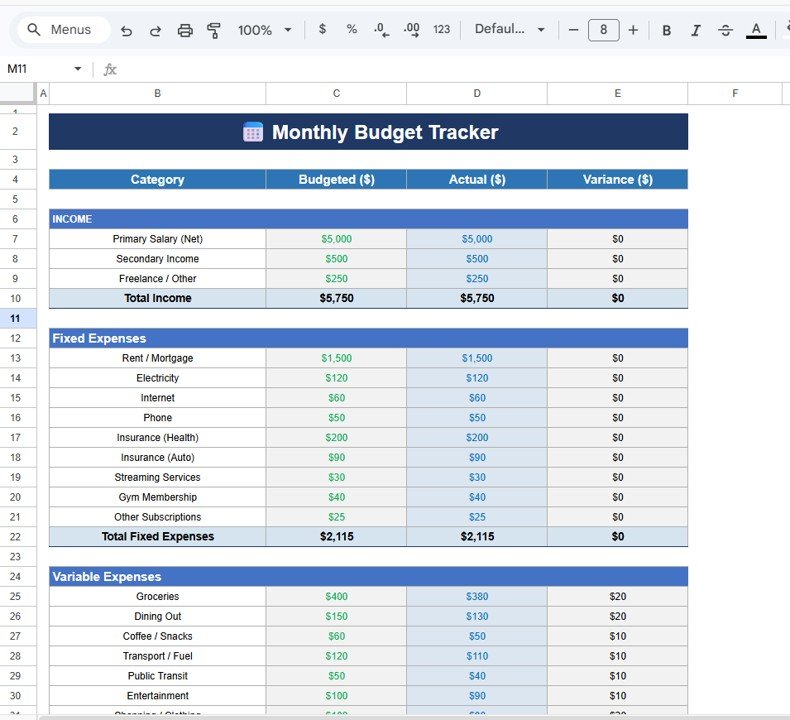790x720 pixels.
Task: Open the font family dropdown
Action: coord(509,29)
